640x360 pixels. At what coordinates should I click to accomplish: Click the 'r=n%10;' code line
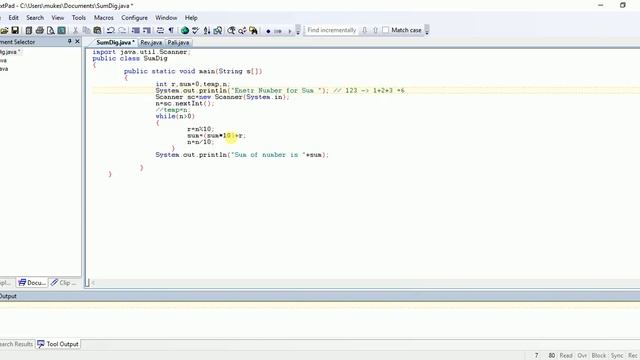(x=200, y=129)
